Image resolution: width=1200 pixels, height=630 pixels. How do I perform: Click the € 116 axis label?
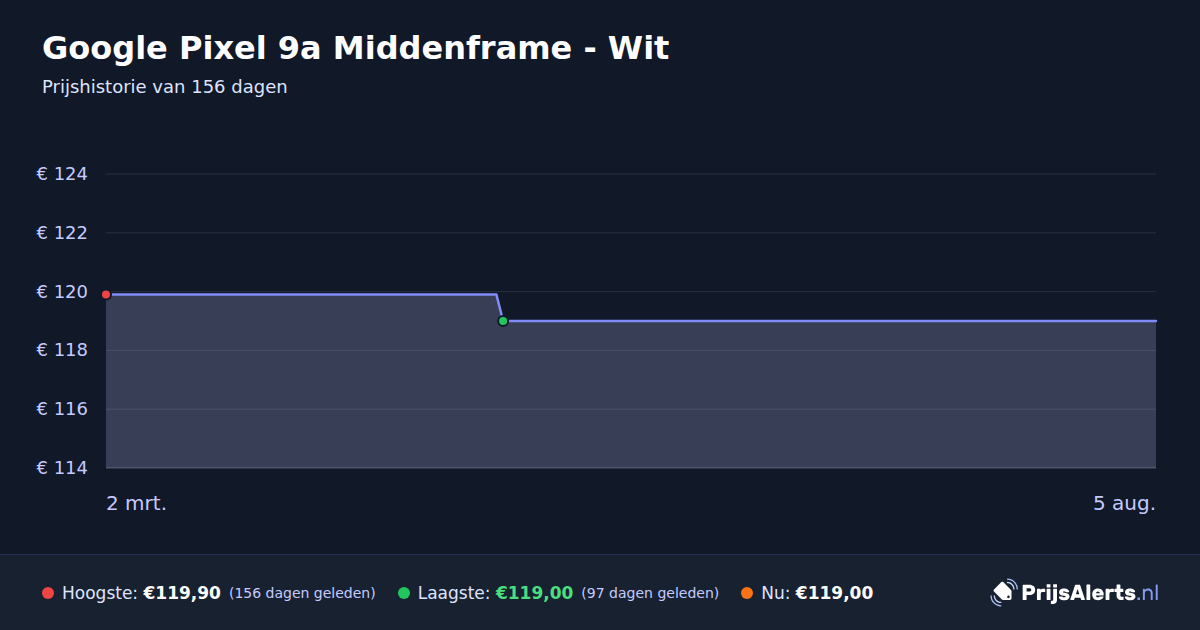(62, 409)
